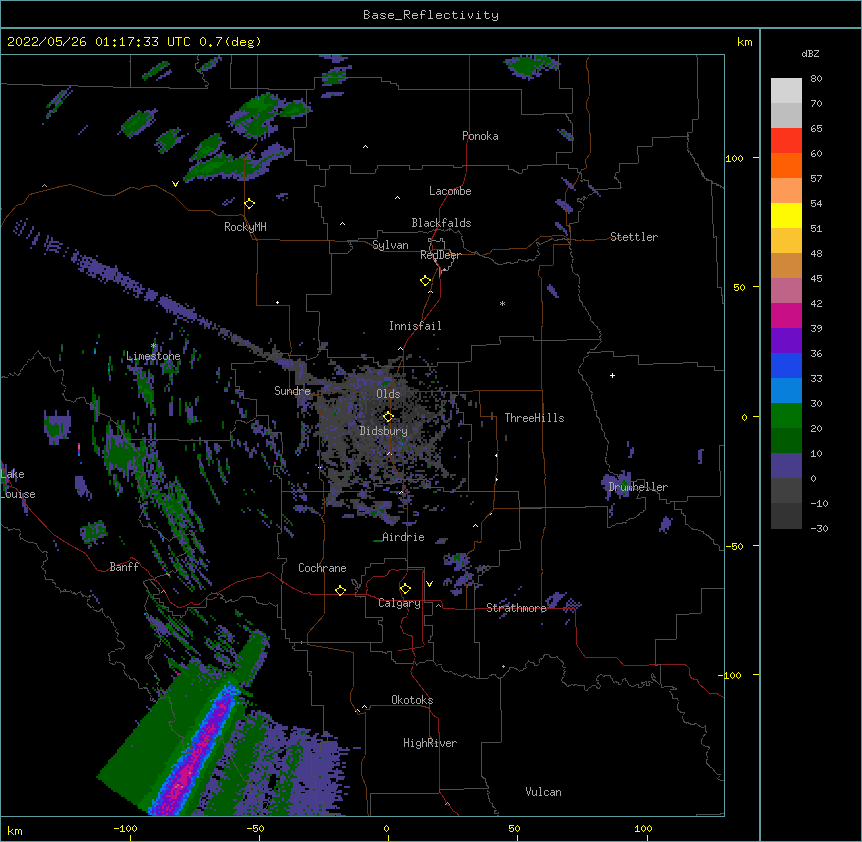Select the ThreeHills label
The width and height of the screenshot is (862, 842).
534,418
